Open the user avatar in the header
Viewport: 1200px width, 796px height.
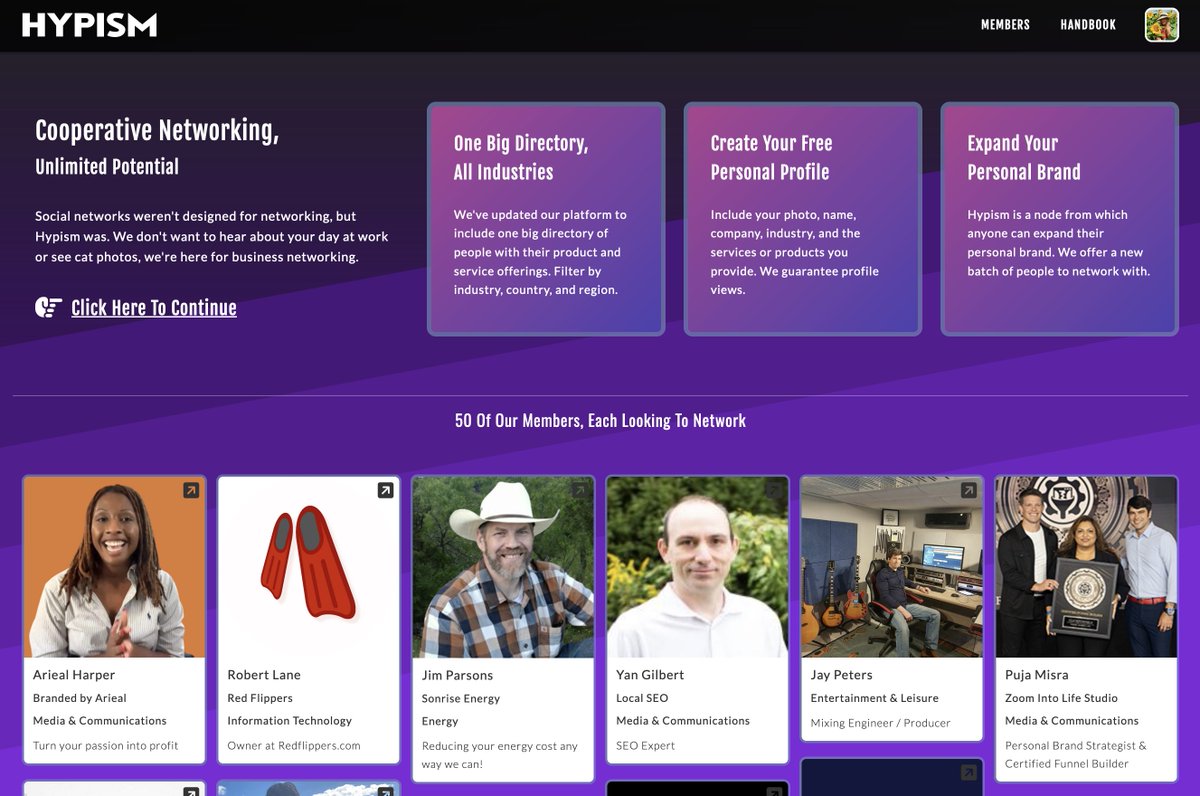click(x=1162, y=25)
